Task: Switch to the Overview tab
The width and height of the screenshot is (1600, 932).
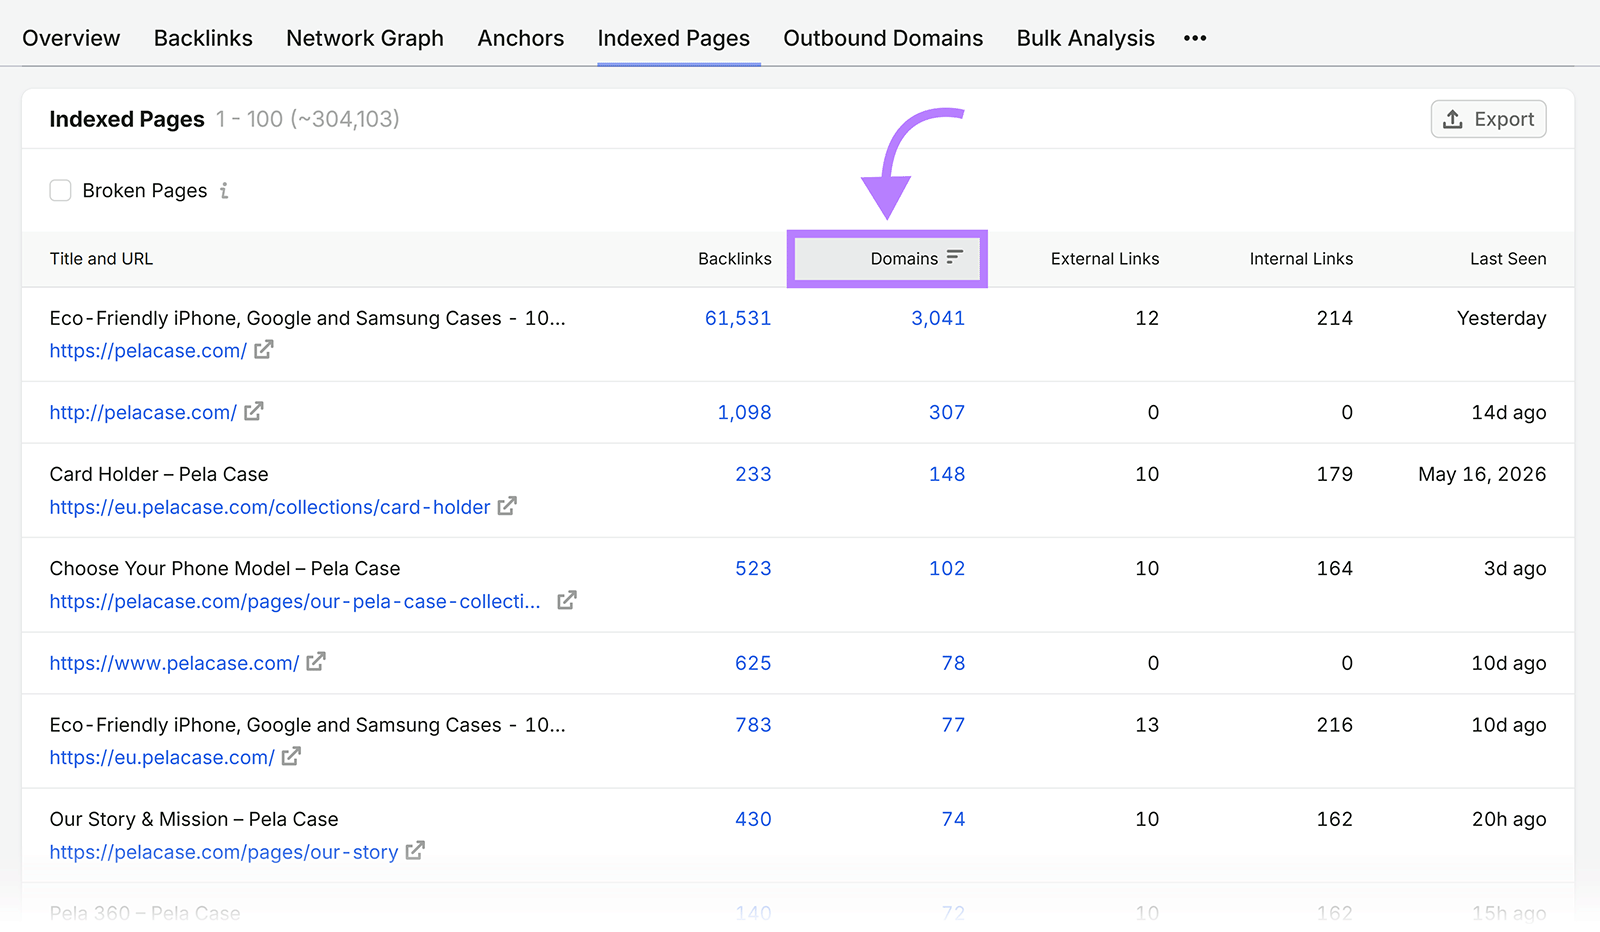Action: pos(71,38)
